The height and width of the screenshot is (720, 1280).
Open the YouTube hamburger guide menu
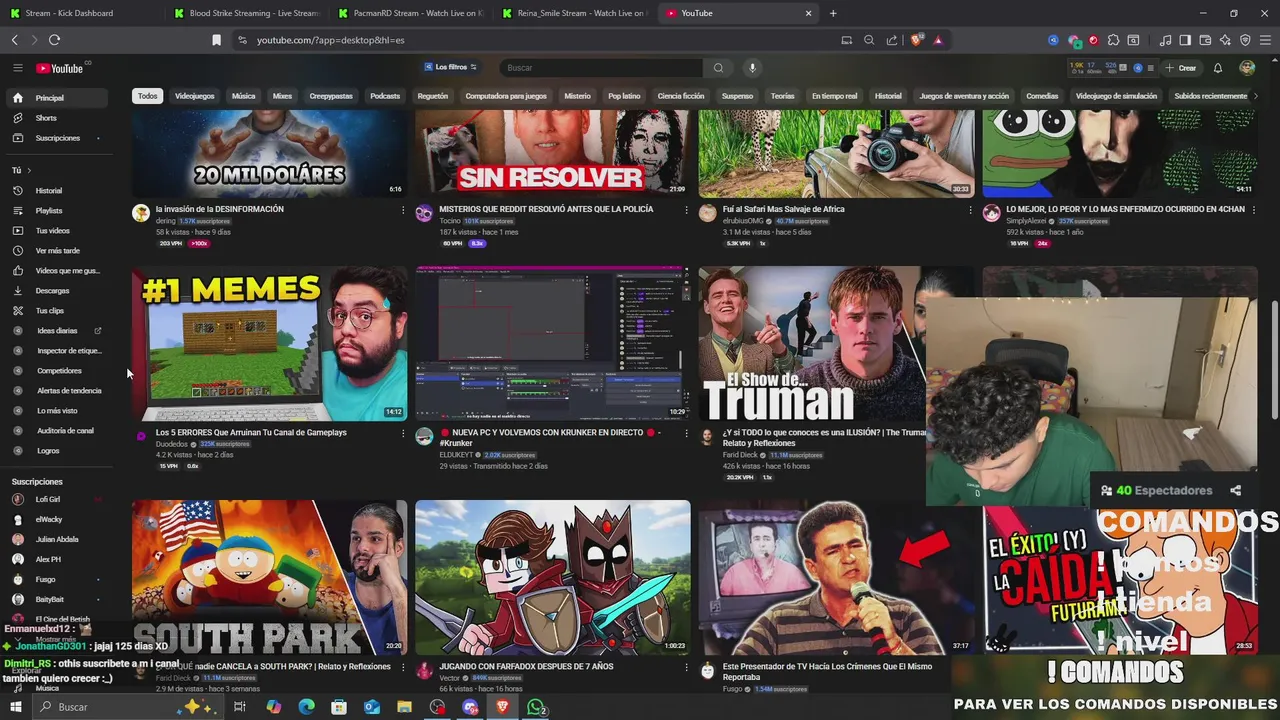[x=17, y=68]
